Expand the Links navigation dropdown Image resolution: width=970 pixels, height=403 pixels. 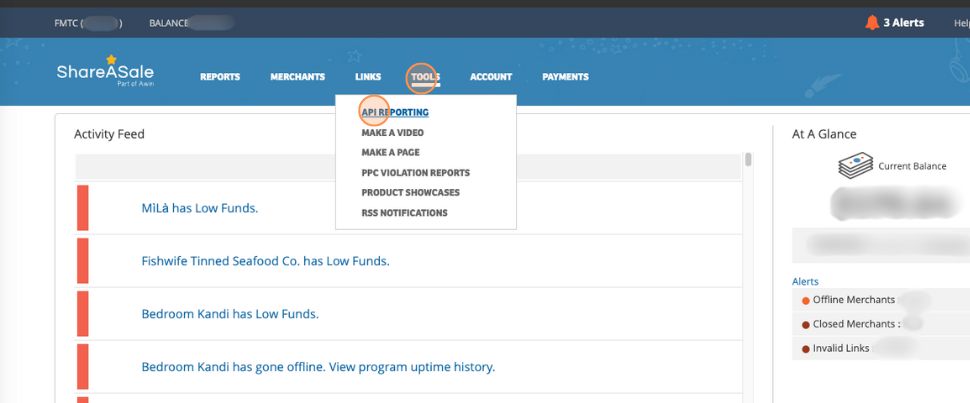point(367,77)
